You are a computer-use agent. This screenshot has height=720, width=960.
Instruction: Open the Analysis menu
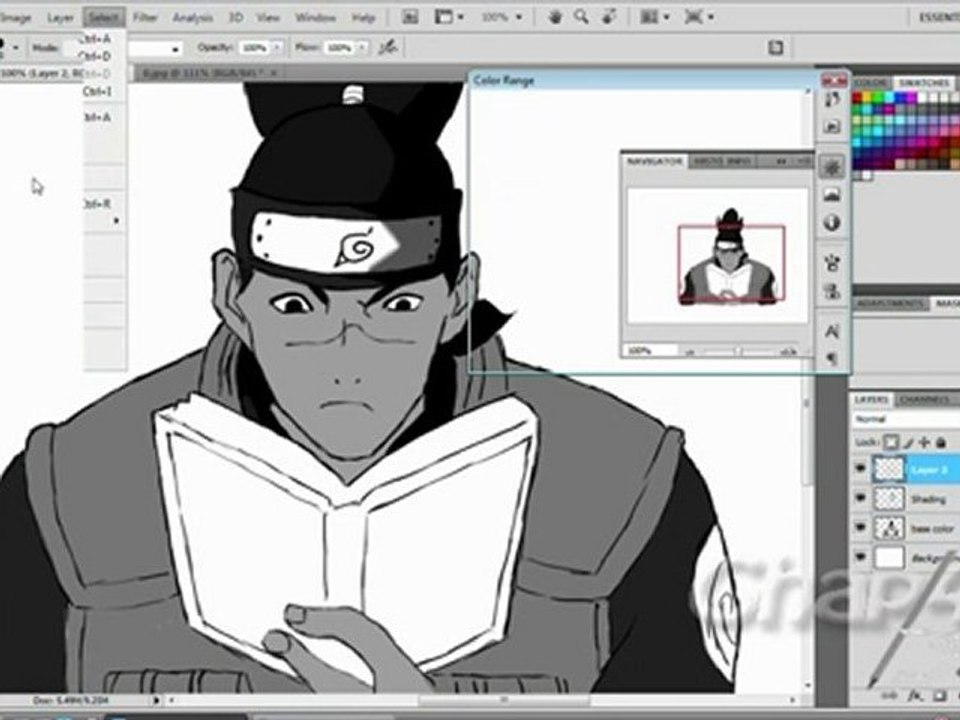tap(192, 18)
